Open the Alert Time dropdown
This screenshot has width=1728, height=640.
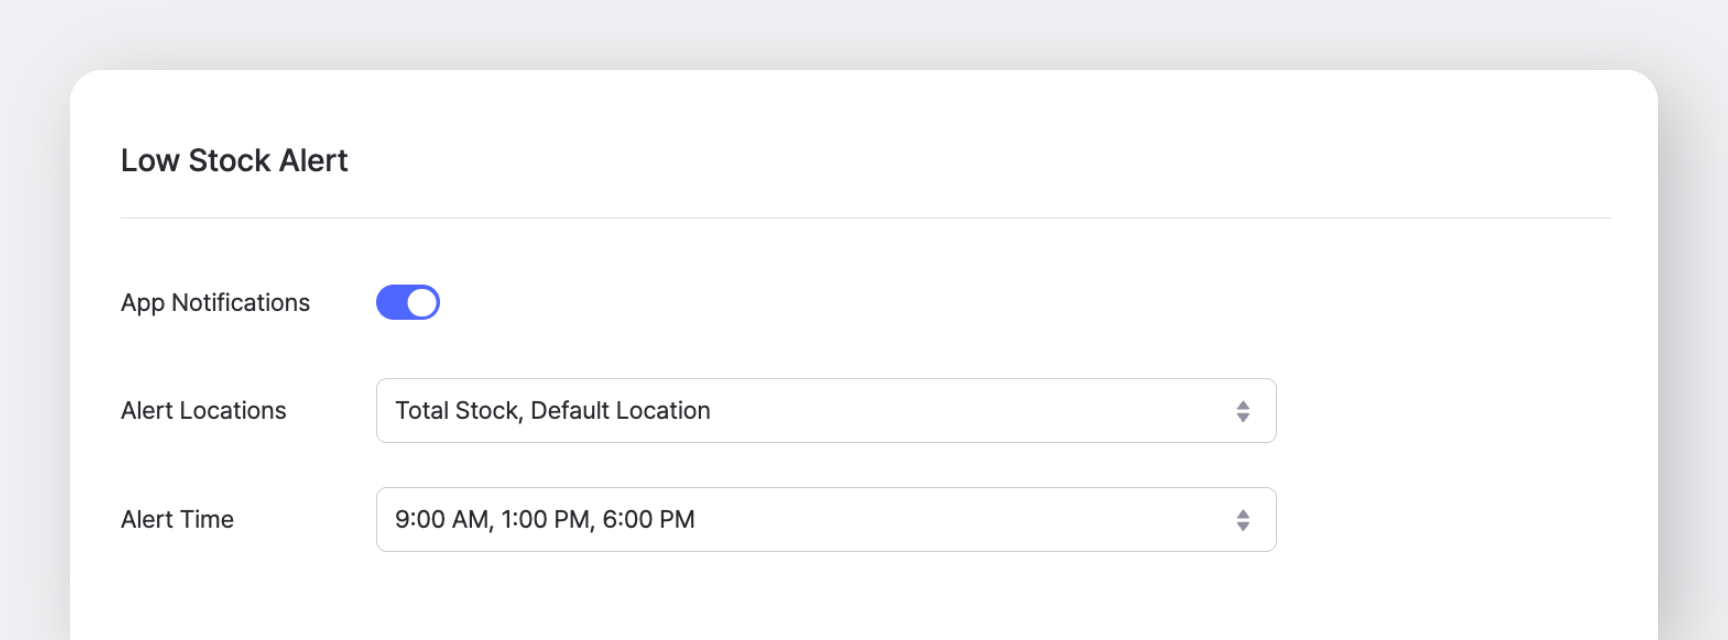tap(825, 519)
